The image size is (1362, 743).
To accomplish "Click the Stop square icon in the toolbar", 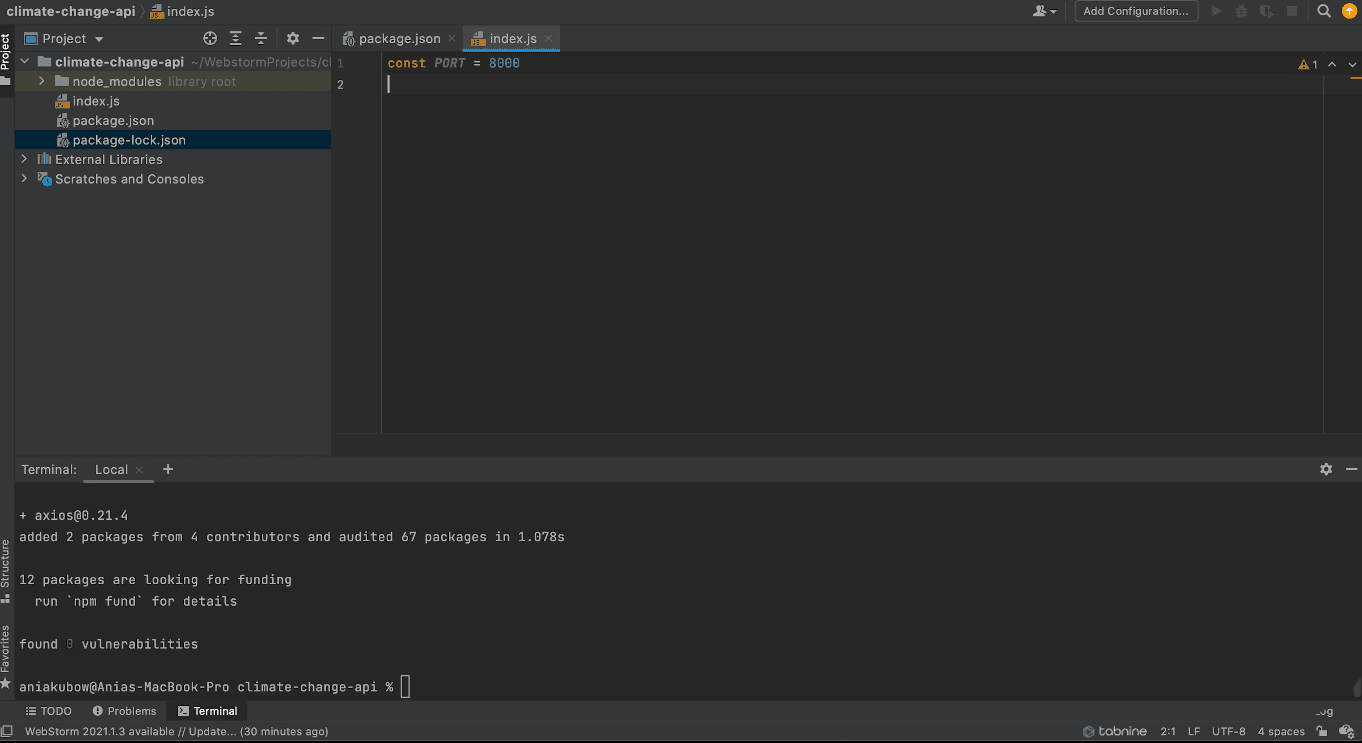I will tap(1292, 11).
